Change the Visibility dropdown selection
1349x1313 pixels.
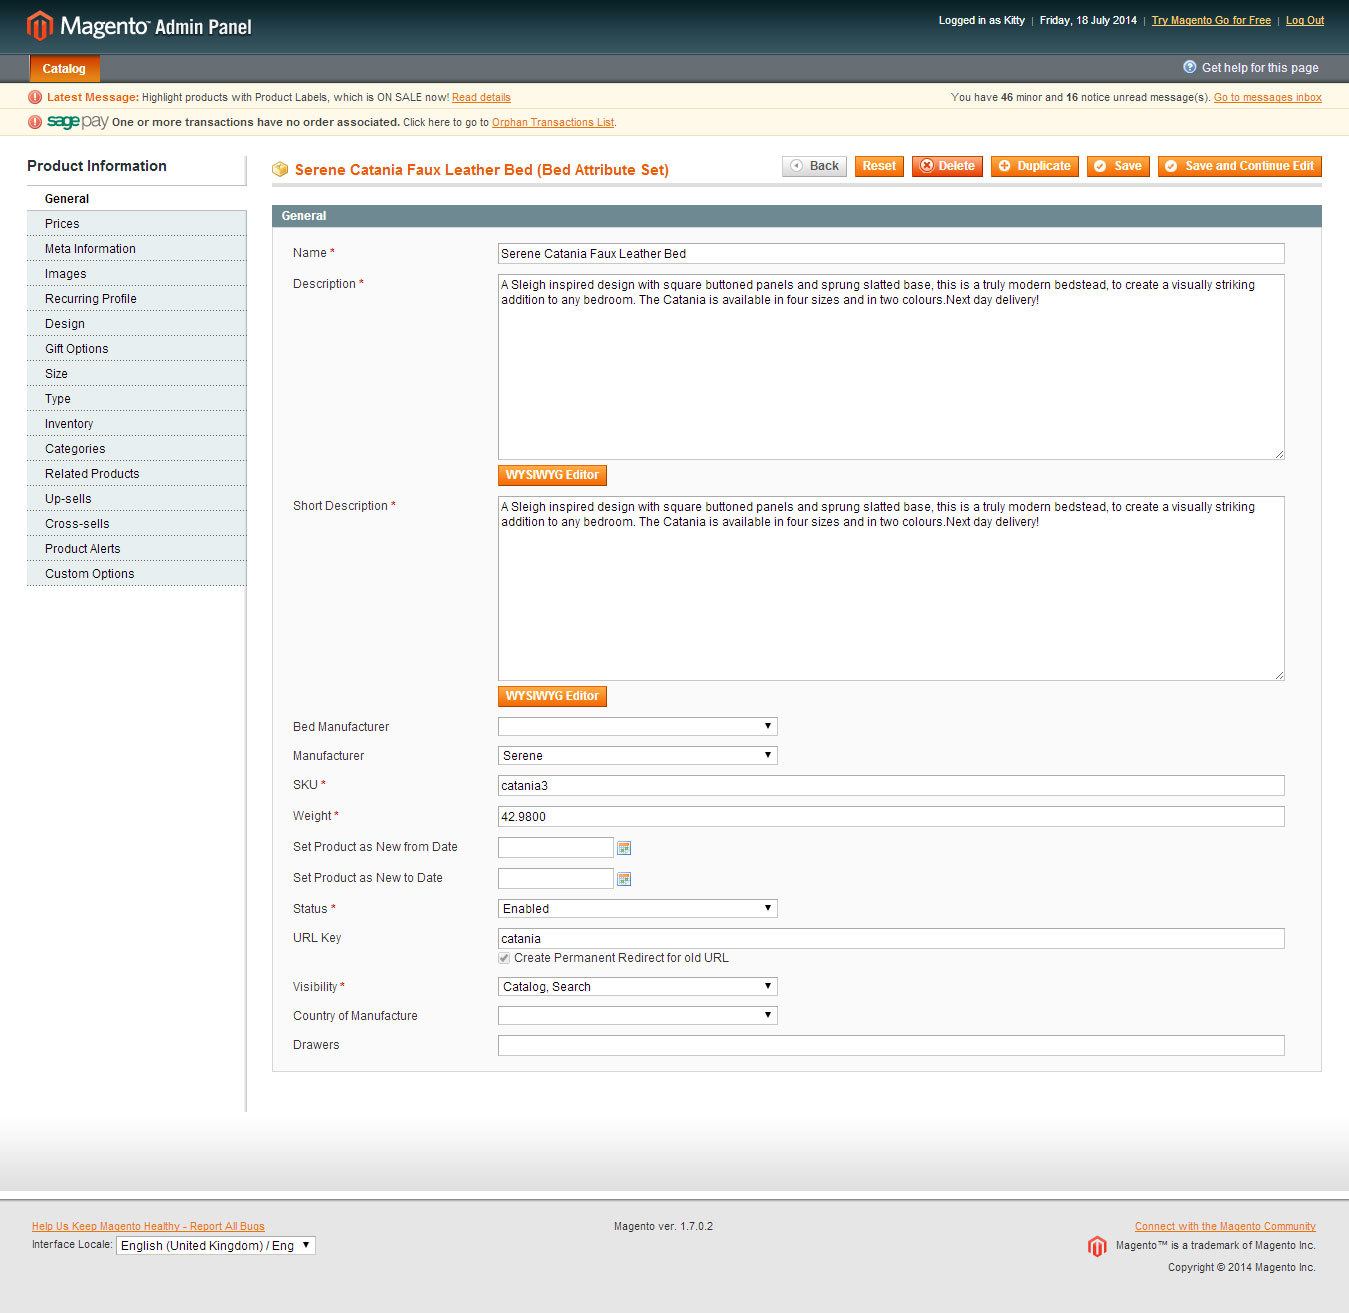[x=637, y=987]
